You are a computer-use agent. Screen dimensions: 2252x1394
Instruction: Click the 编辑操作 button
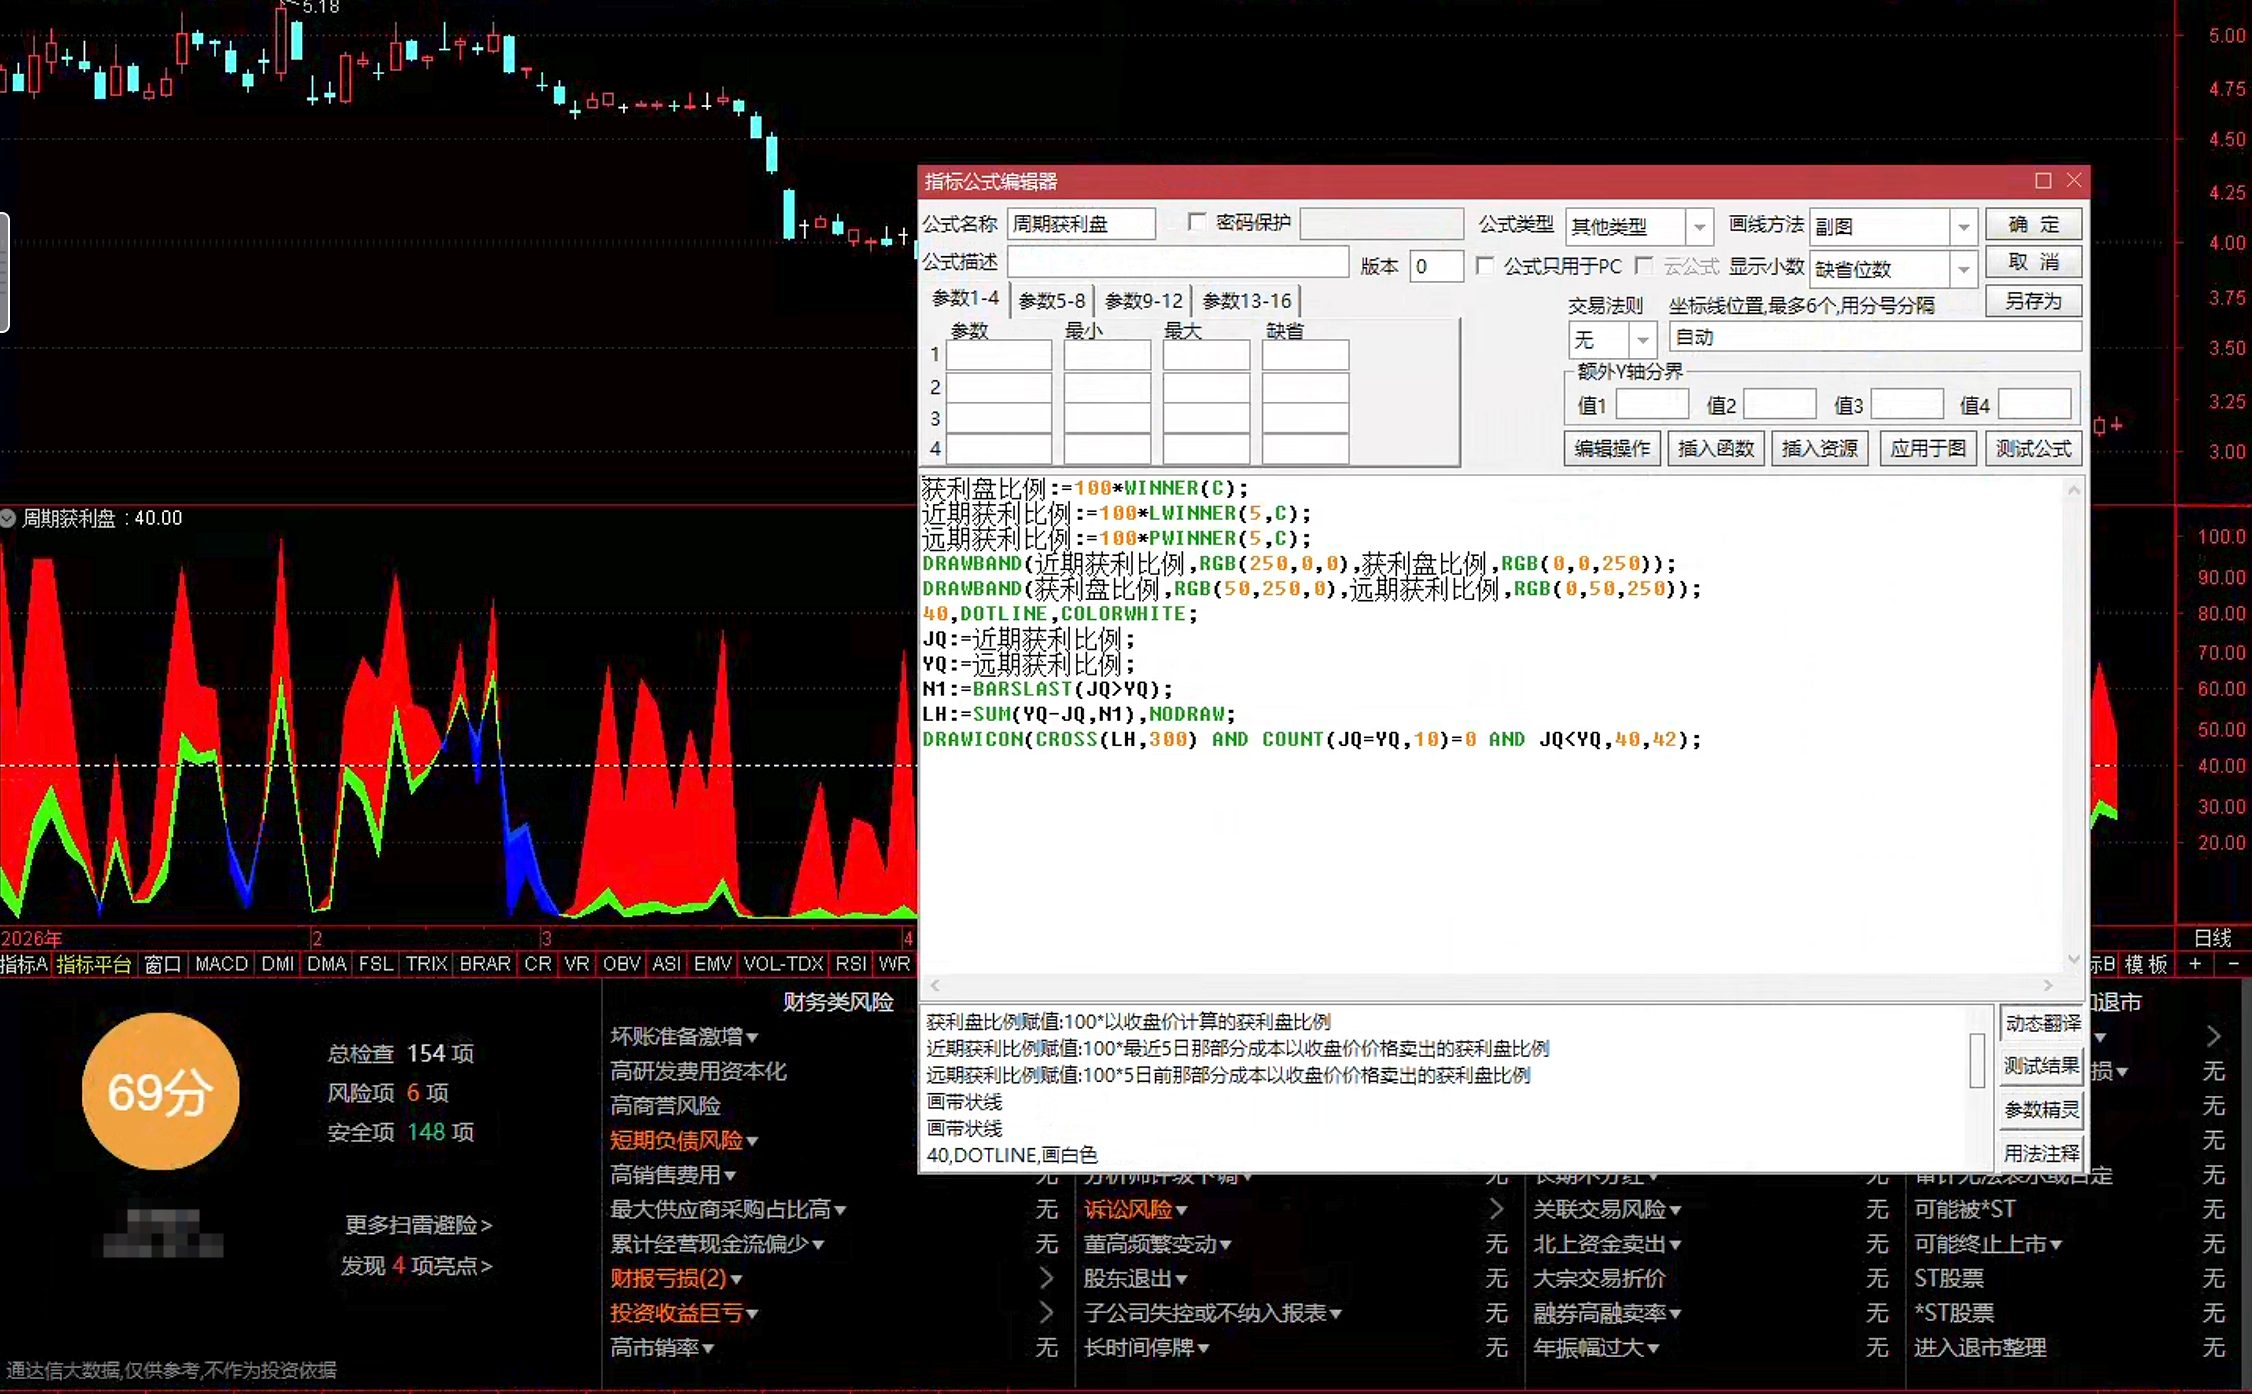pyautogui.click(x=1612, y=448)
